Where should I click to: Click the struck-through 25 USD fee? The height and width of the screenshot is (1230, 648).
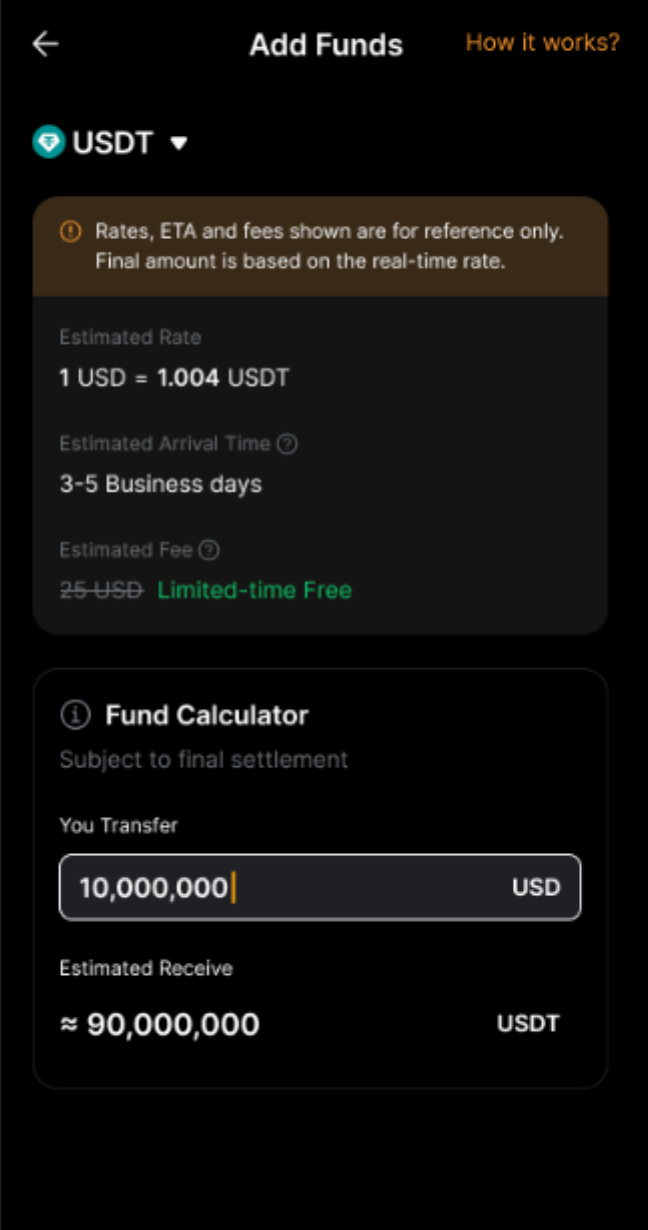pos(101,590)
